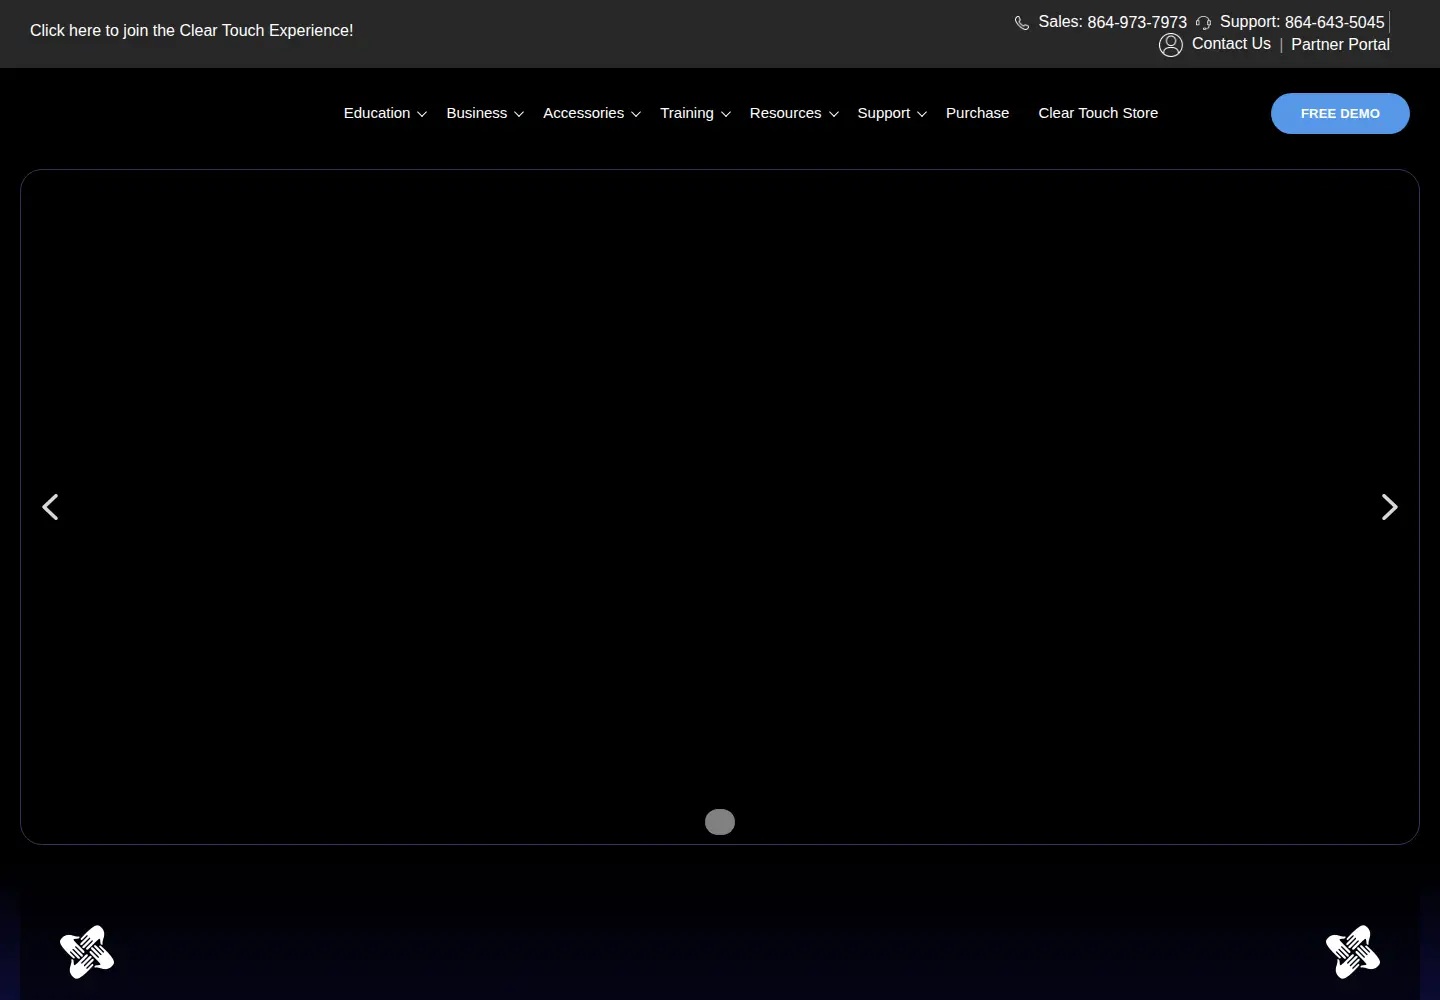Image resolution: width=1440 pixels, height=1000 pixels.
Task: Open the Accessories menu
Action: (583, 113)
